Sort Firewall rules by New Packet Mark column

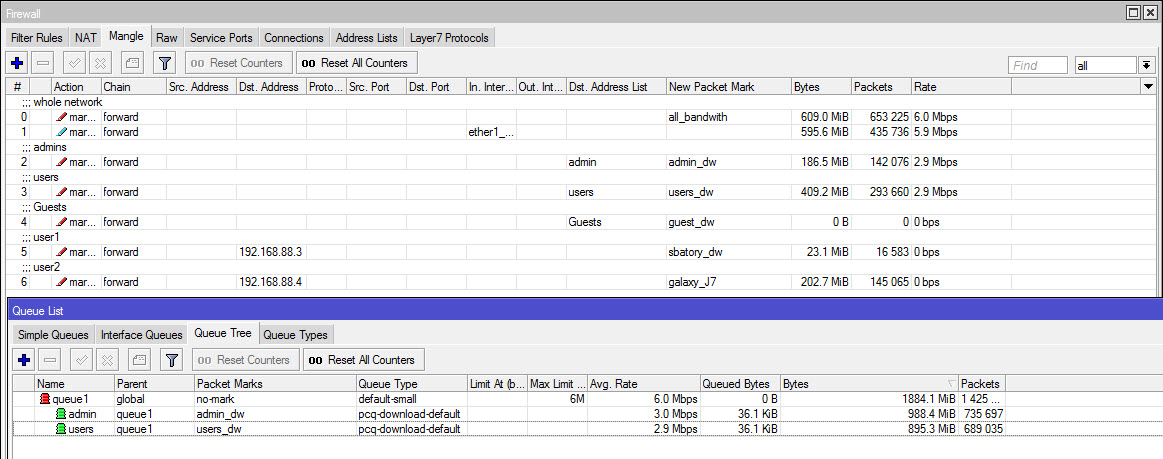click(x=728, y=87)
